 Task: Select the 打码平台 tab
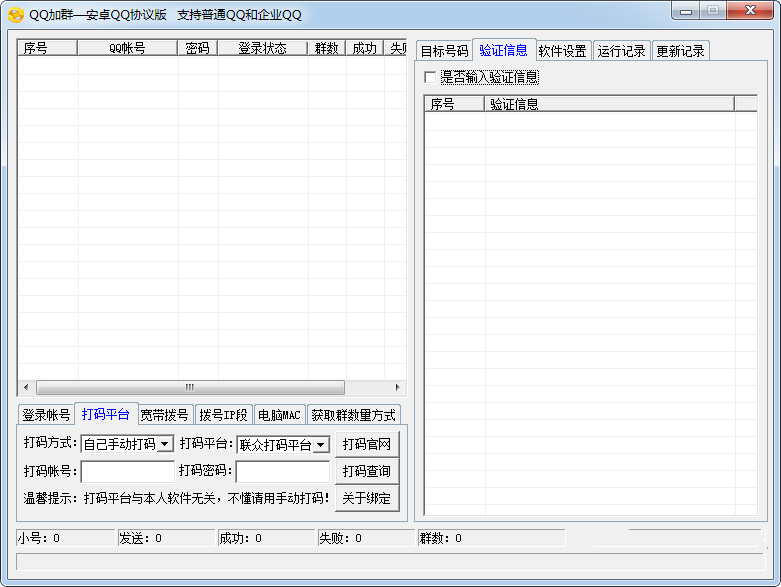106,414
